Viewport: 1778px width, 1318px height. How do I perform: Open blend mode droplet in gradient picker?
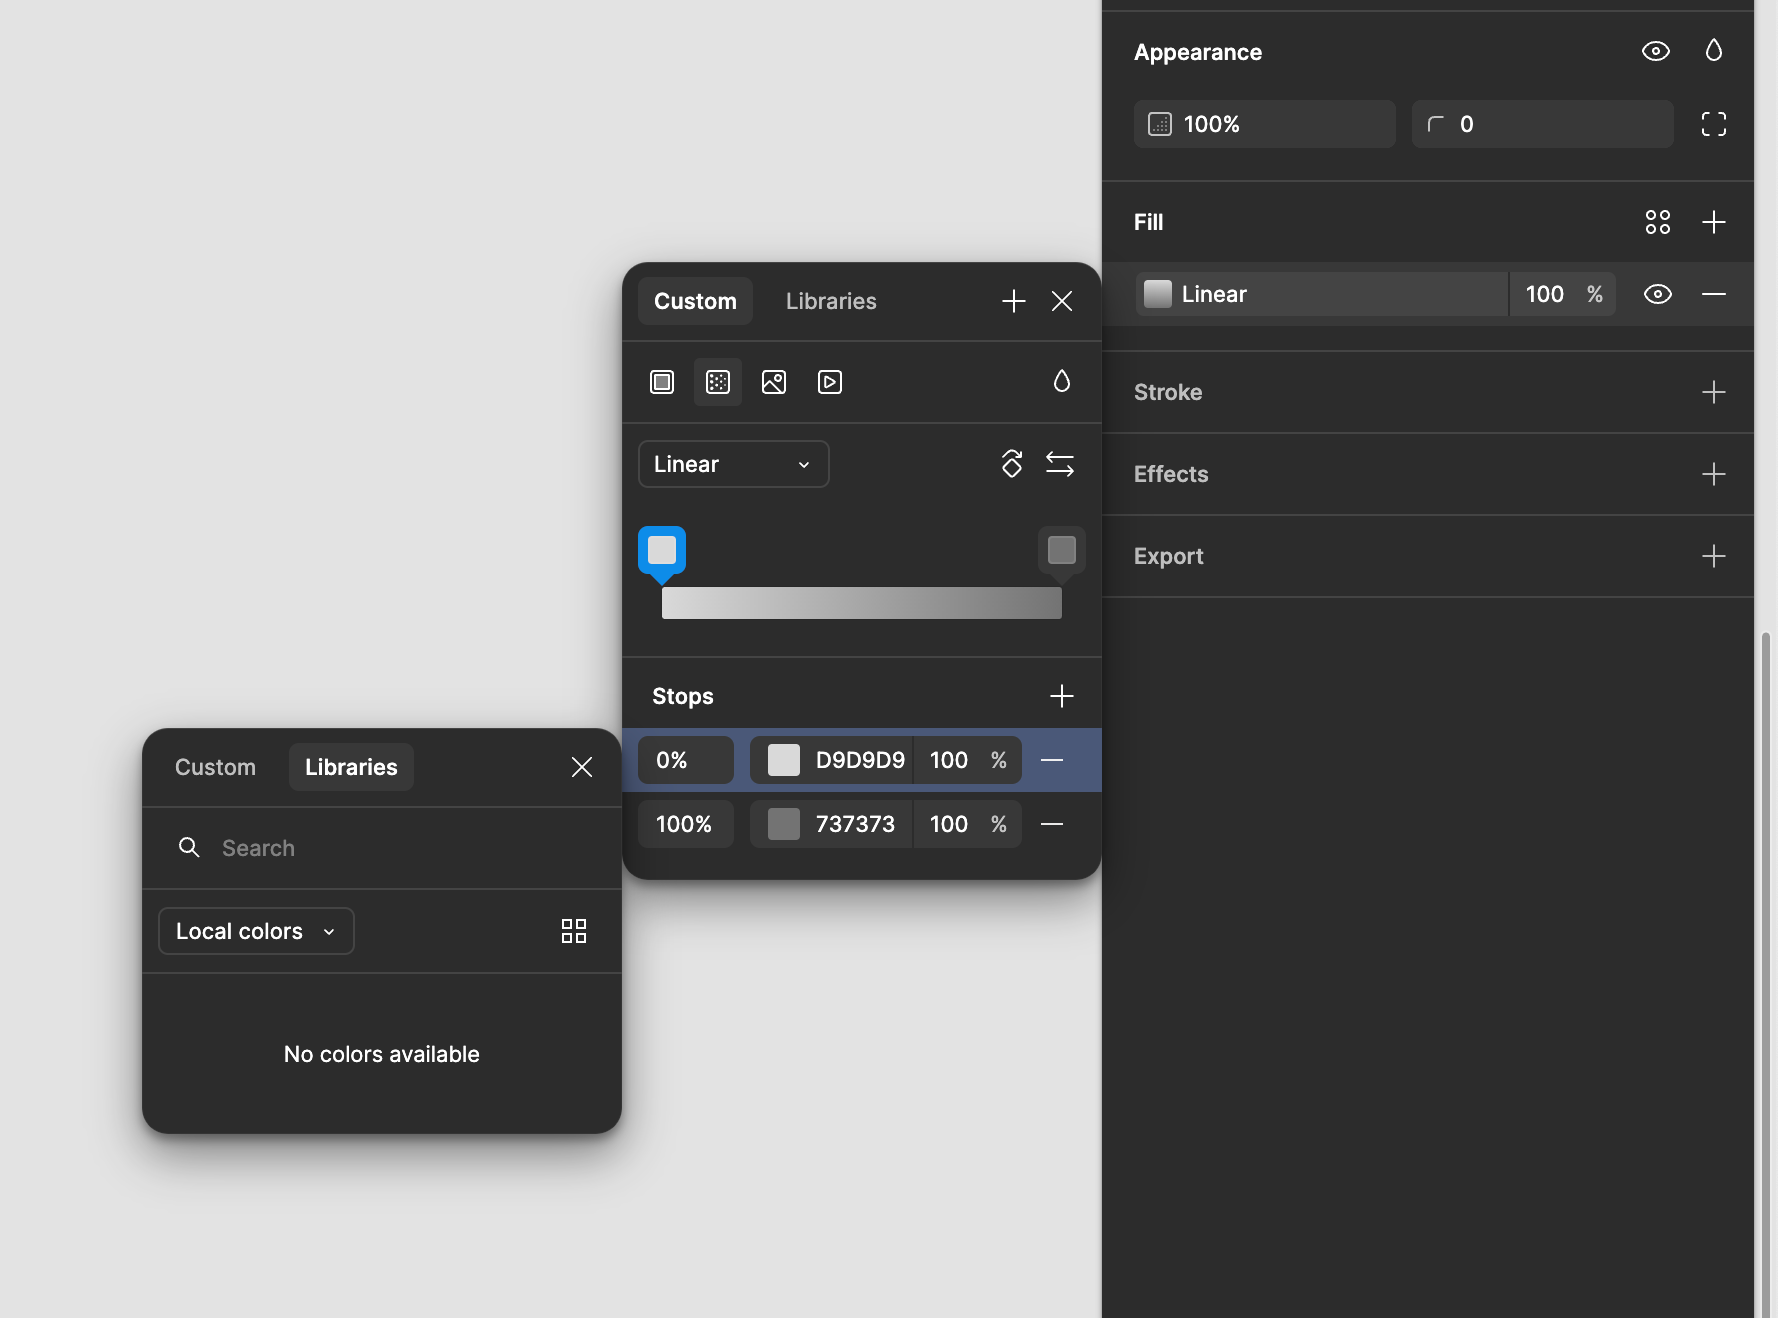pyautogui.click(x=1062, y=381)
